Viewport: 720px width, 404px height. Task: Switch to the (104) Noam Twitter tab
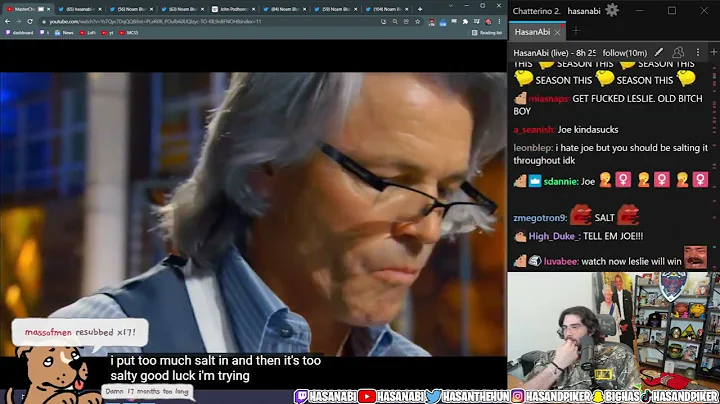point(387,9)
